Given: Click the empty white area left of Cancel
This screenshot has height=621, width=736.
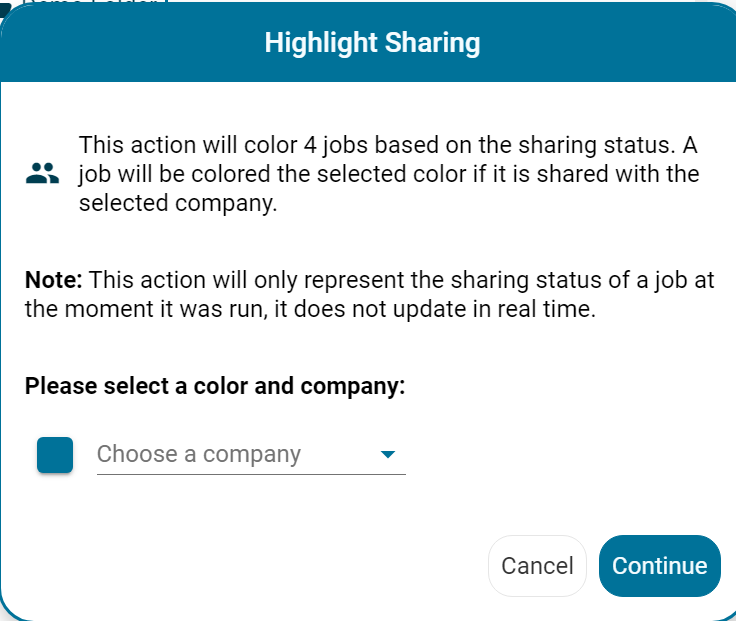Looking at the screenshot, I should pyautogui.click(x=250, y=566).
